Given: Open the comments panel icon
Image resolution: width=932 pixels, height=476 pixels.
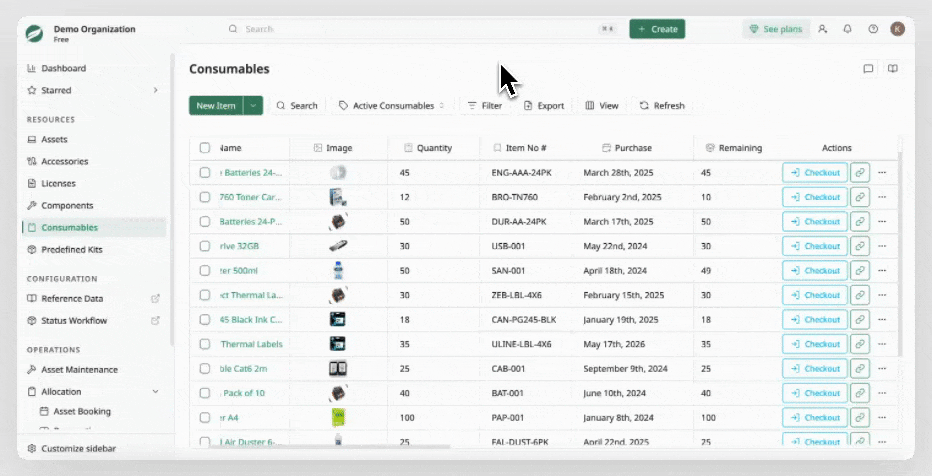Looking at the screenshot, I should point(868,69).
